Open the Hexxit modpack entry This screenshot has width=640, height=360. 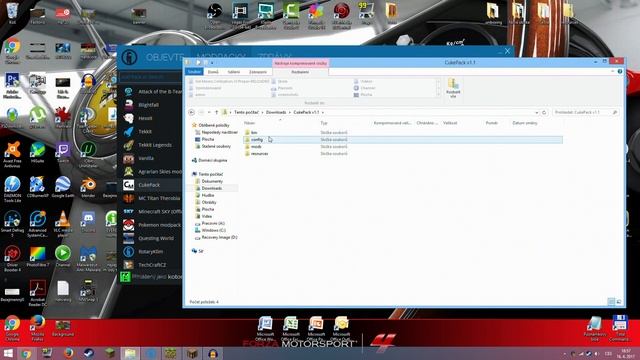point(150,118)
